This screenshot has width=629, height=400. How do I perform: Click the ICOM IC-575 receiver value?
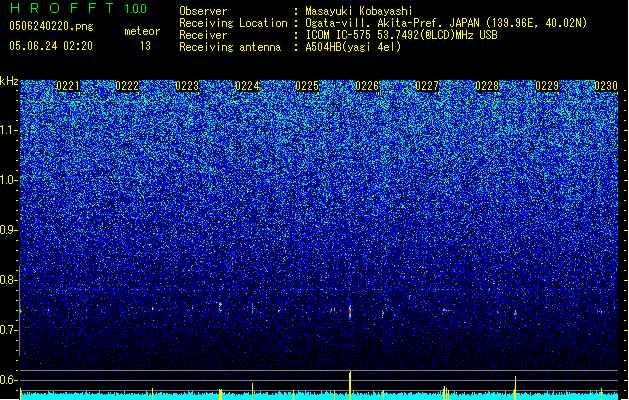coord(401,35)
